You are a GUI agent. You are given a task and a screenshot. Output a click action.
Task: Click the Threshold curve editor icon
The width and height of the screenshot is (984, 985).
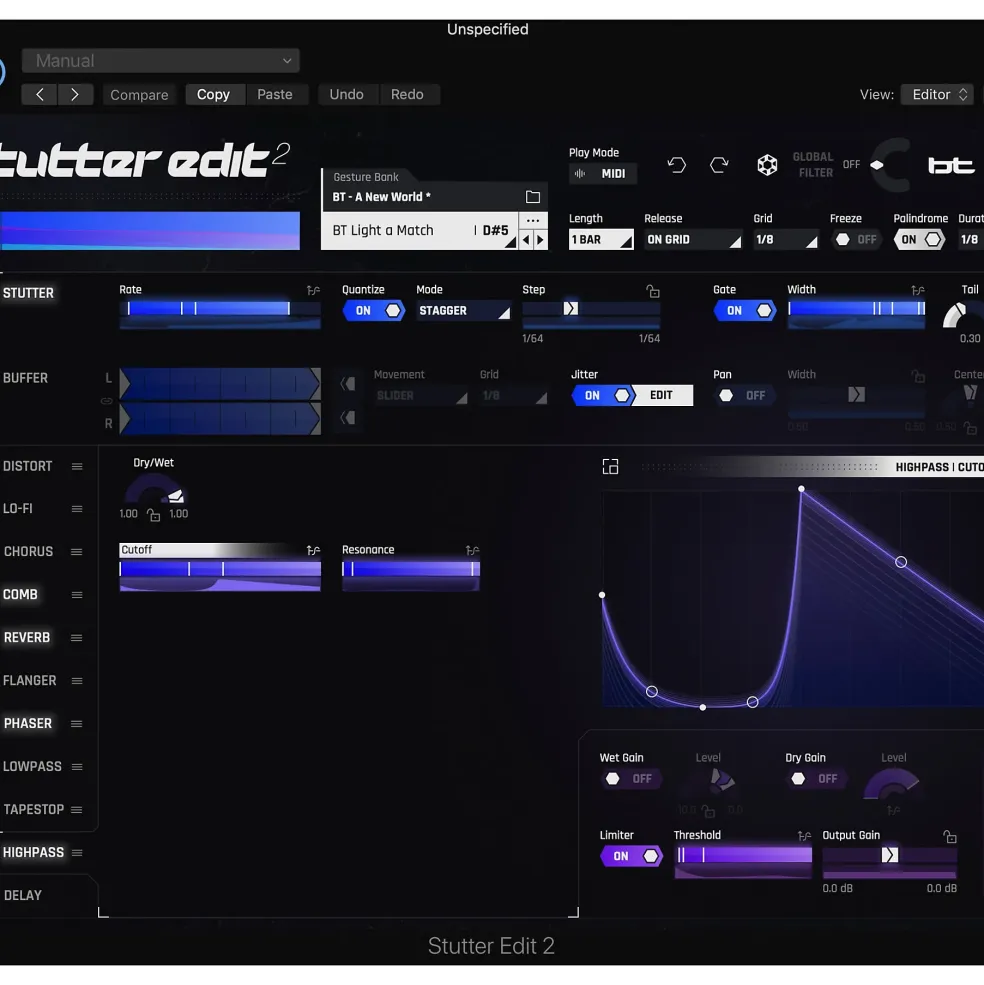[x=804, y=835]
